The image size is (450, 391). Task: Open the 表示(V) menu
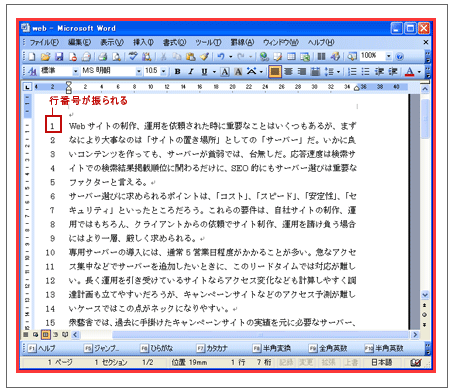112,42
